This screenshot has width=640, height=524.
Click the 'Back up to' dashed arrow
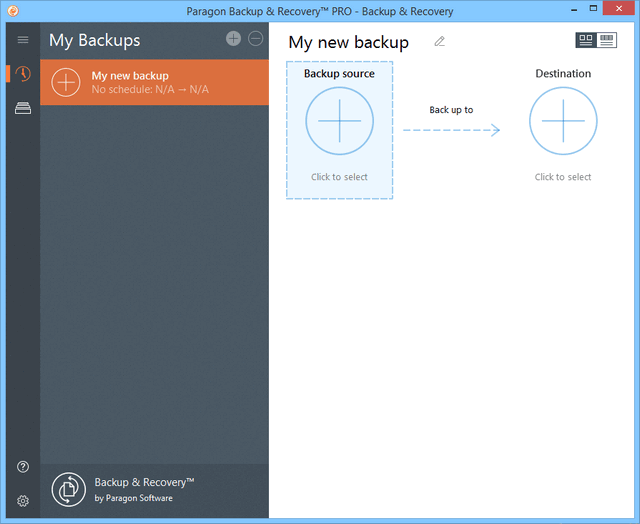point(451,130)
